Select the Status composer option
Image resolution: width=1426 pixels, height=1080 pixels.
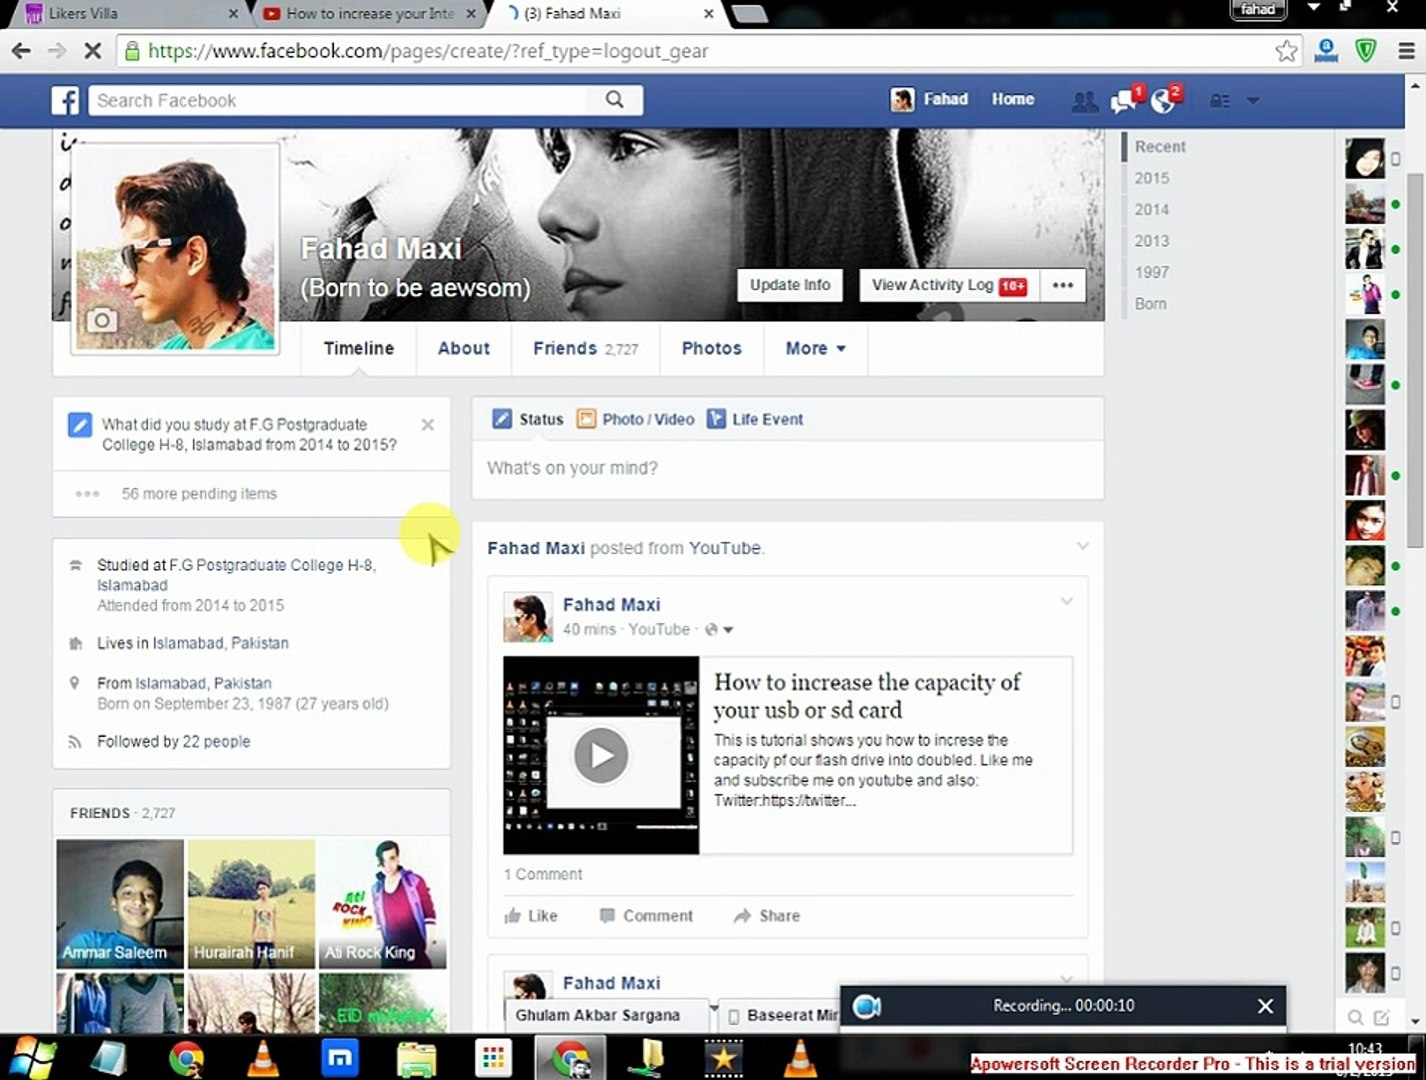(528, 419)
